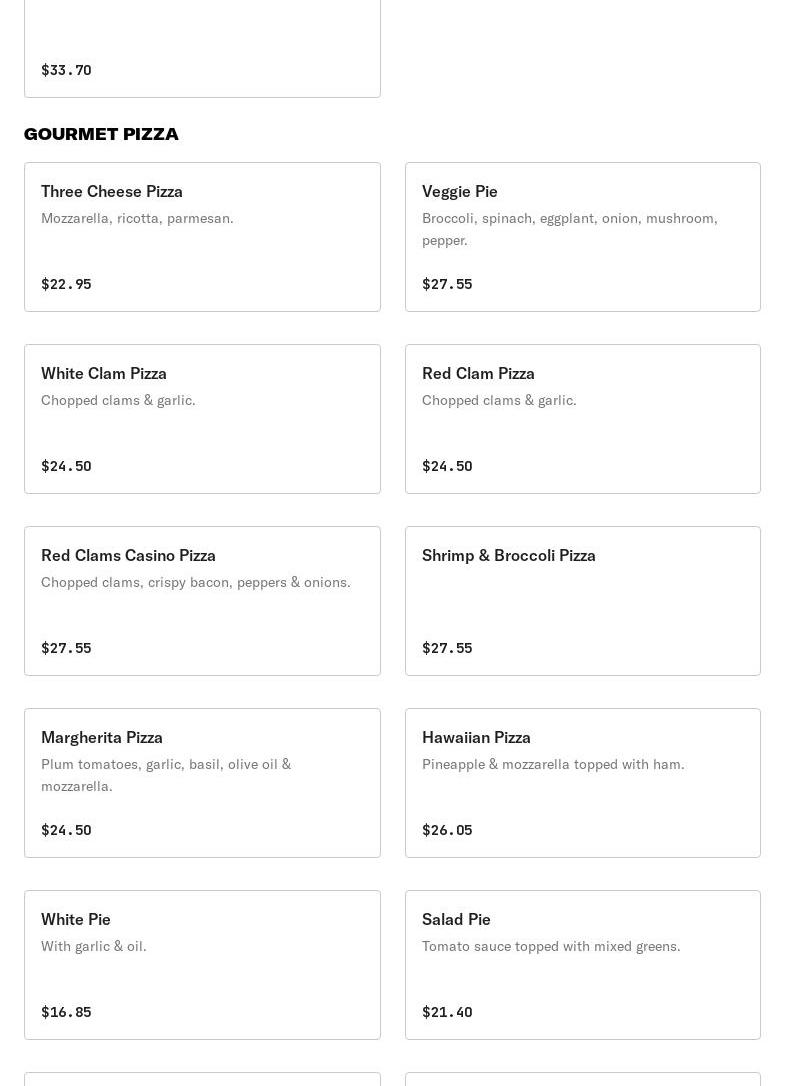The height and width of the screenshot is (1086, 785).
Task: Click the Gourmet Pizza section heading
Action: 101,134
